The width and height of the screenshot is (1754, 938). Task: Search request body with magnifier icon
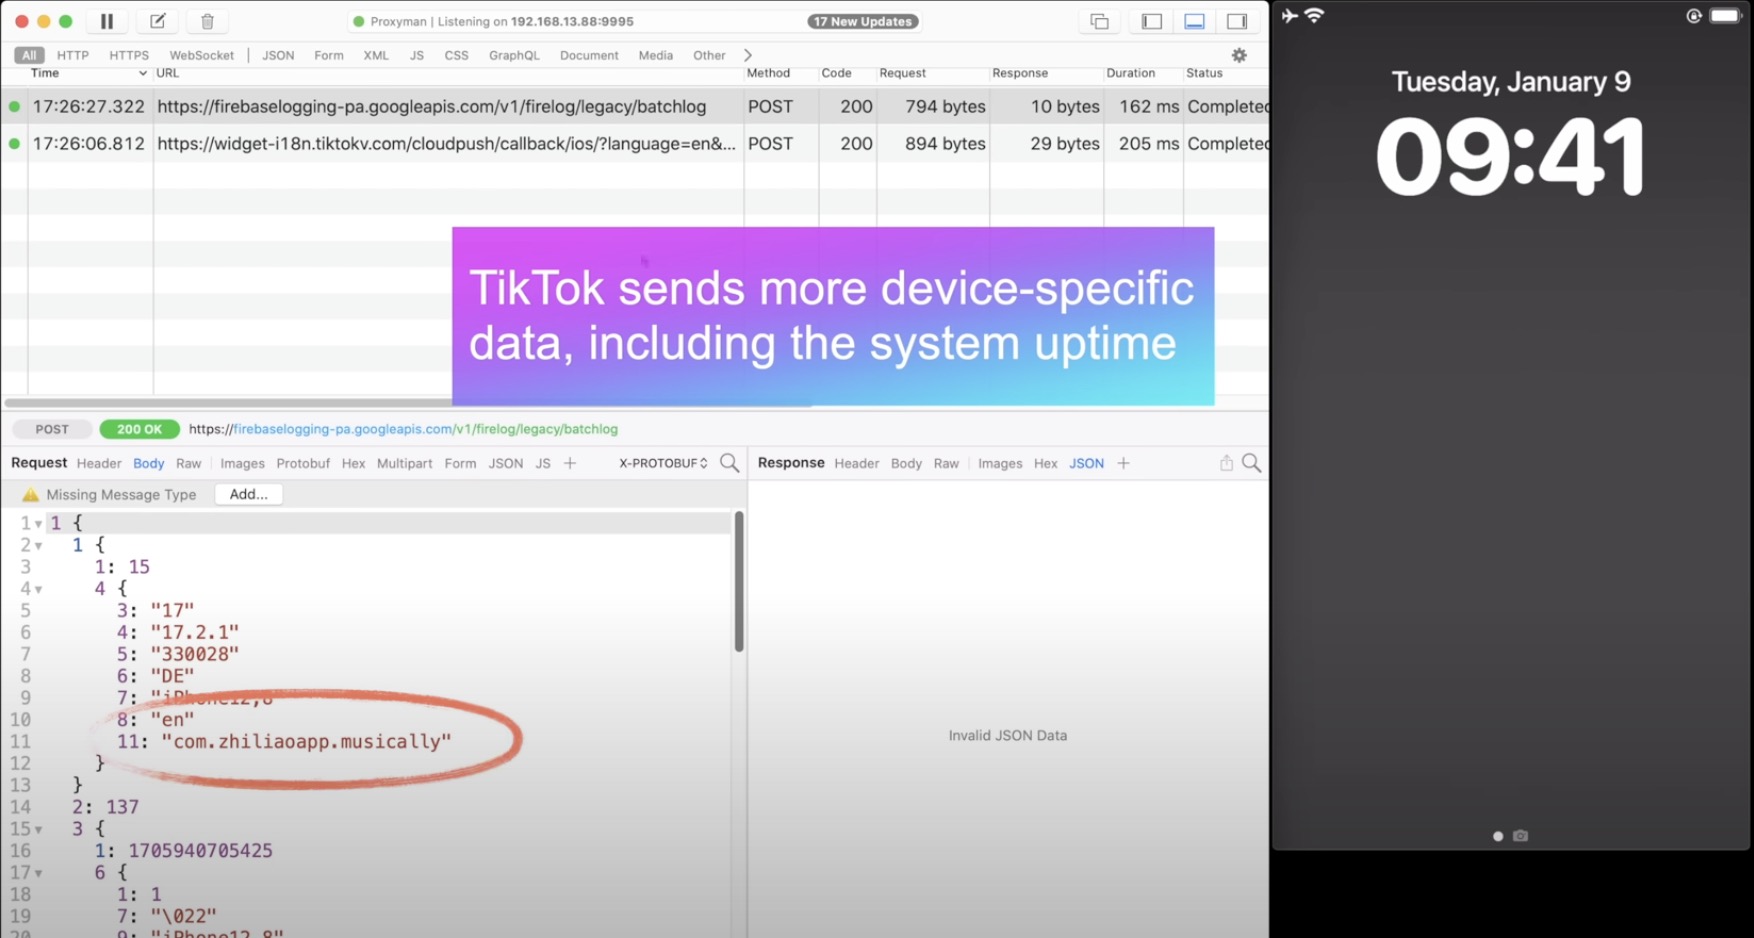pyautogui.click(x=729, y=463)
